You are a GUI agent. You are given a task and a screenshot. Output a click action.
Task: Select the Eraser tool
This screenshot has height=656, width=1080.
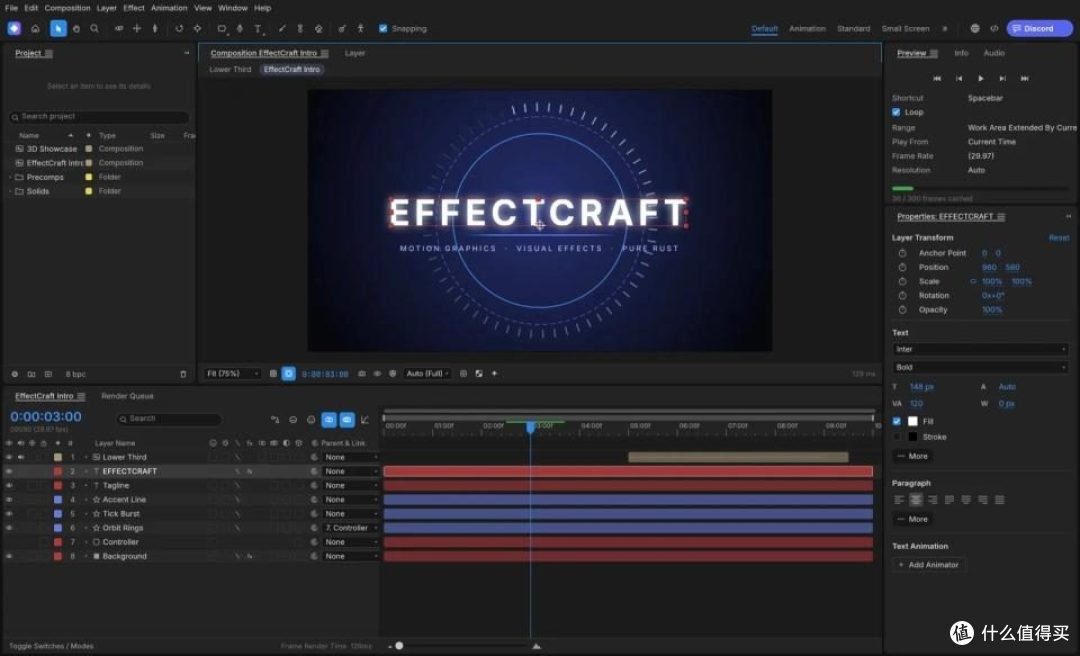[x=318, y=29]
